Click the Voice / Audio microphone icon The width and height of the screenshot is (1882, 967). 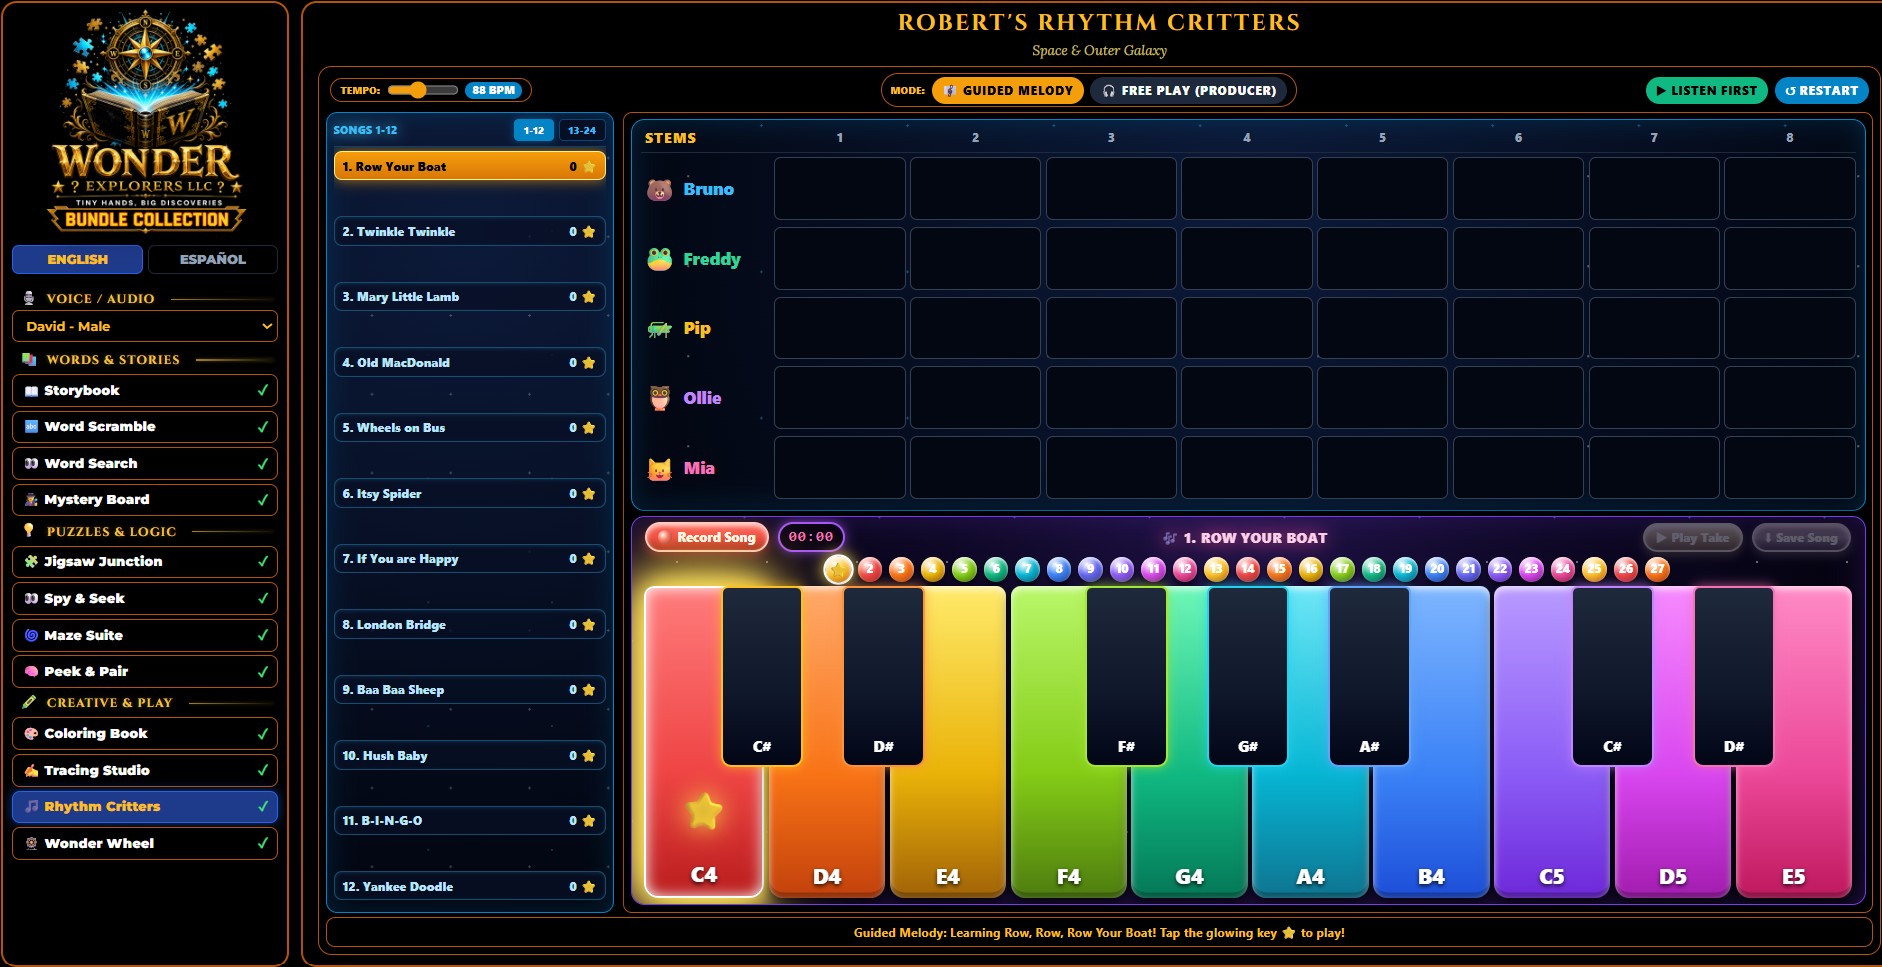30,298
